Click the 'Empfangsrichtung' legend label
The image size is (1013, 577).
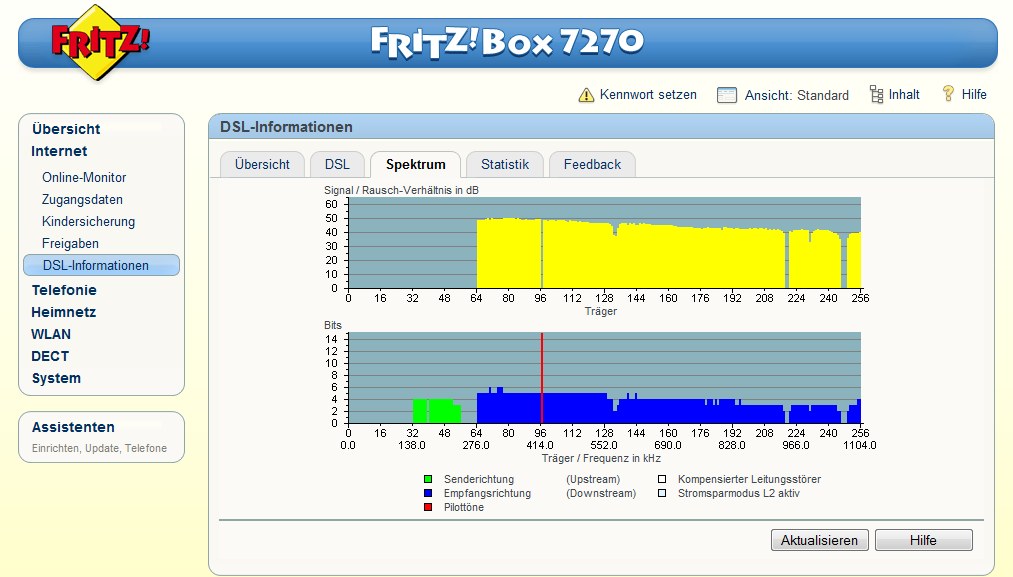click(x=487, y=493)
